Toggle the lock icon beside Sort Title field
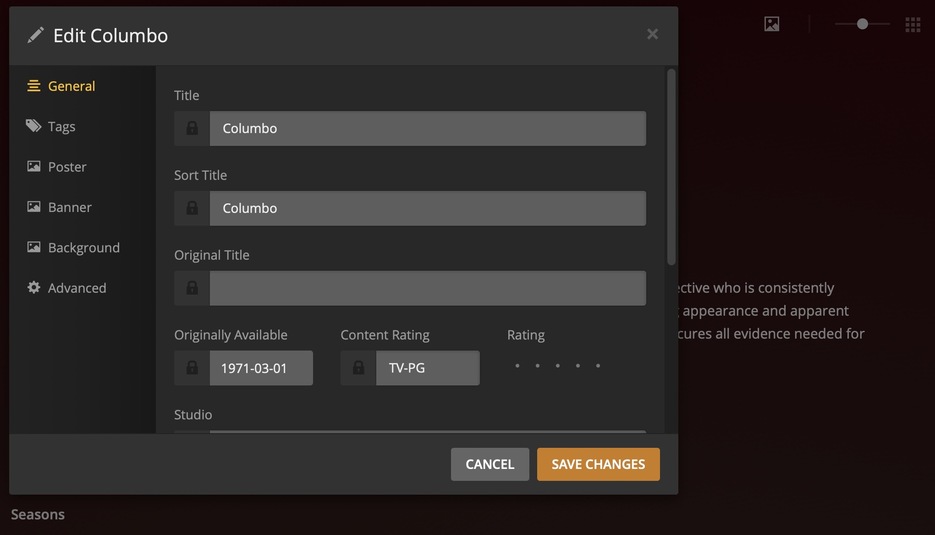 [x=192, y=208]
